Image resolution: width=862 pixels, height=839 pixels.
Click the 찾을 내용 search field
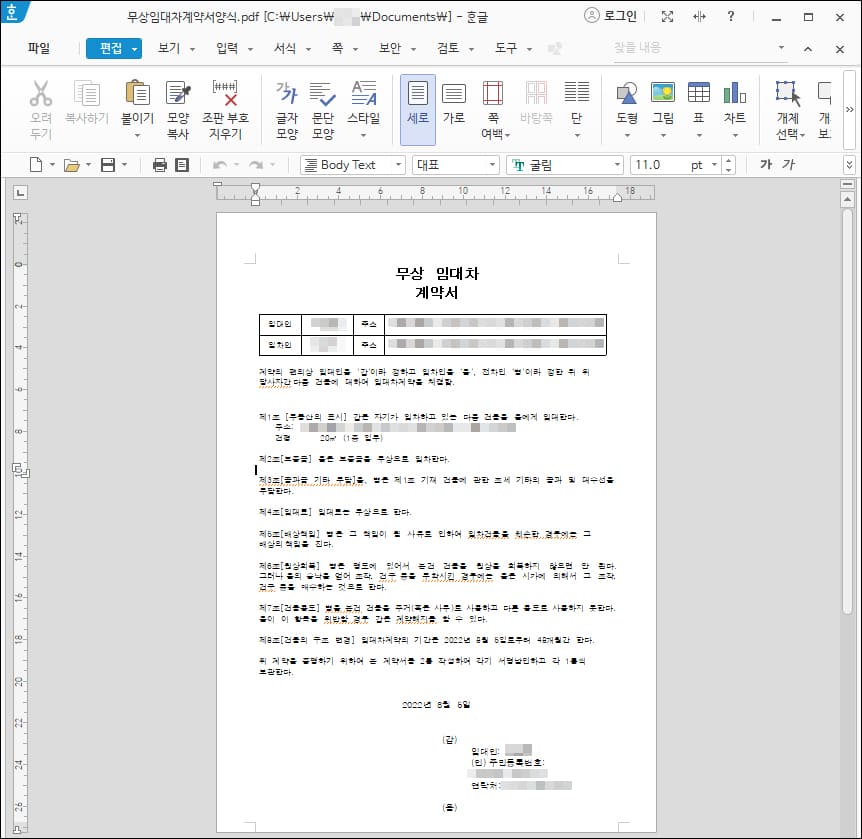(693, 48)
